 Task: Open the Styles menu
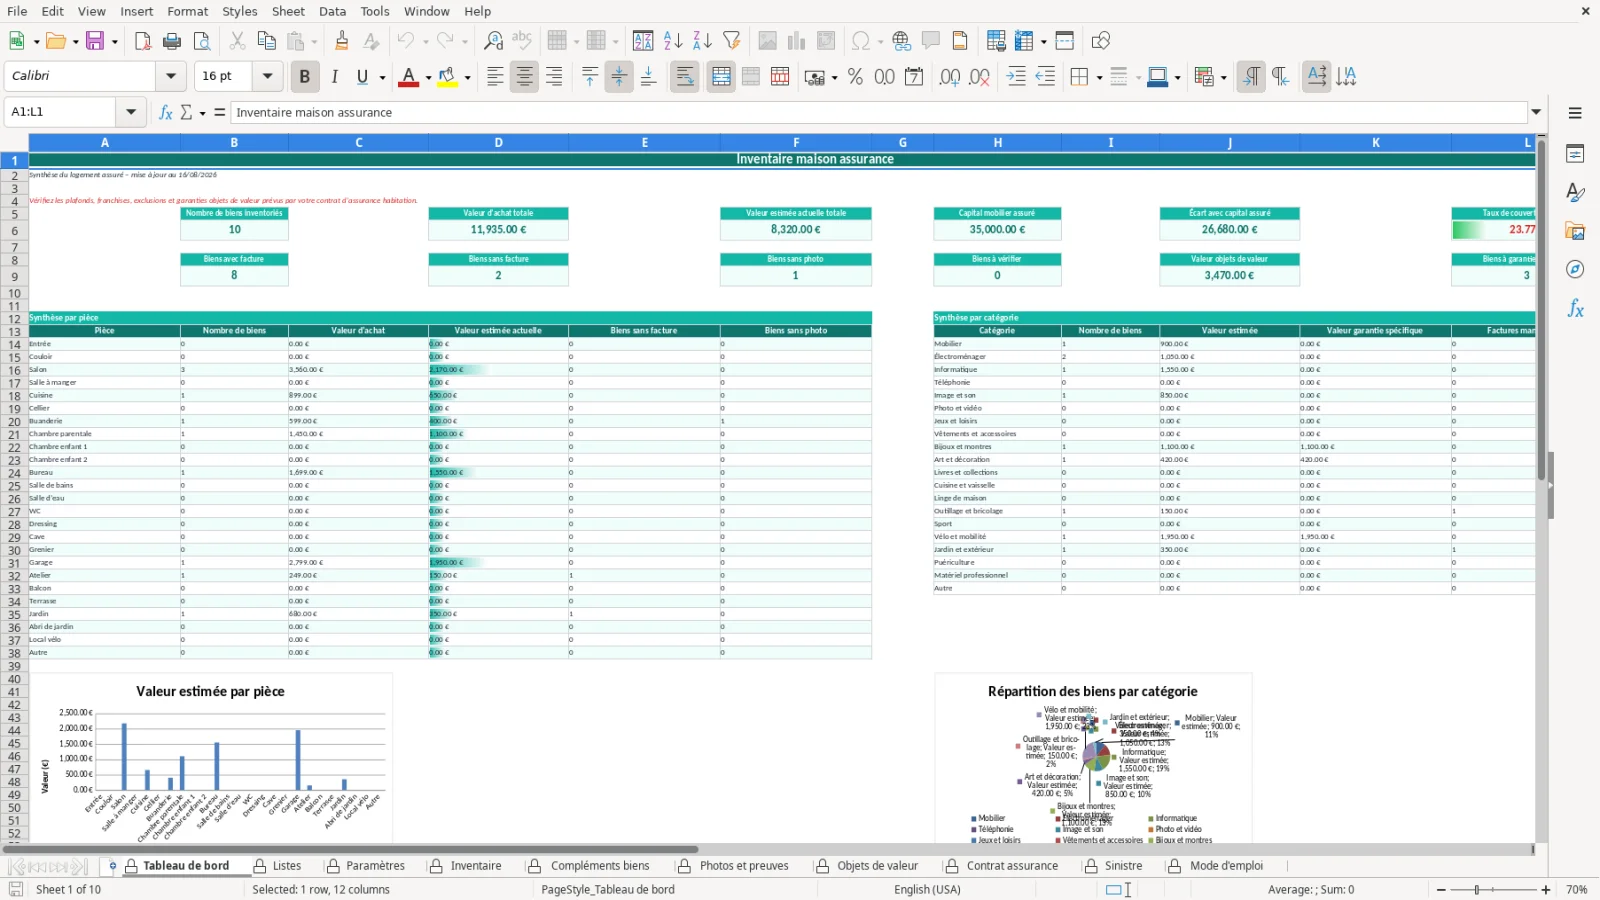point(239,11)
